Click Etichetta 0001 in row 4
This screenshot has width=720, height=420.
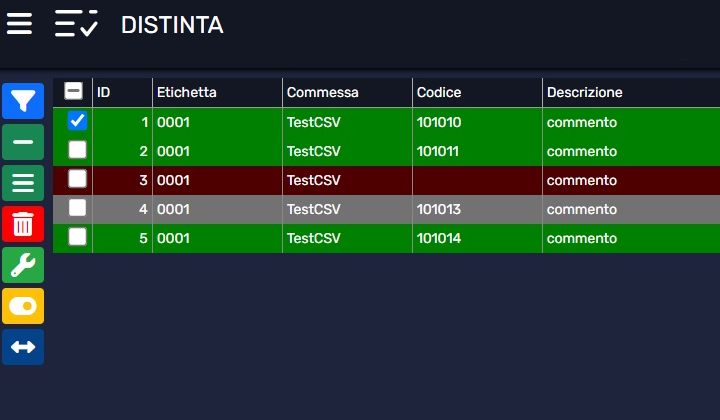(x=173, y=209)
